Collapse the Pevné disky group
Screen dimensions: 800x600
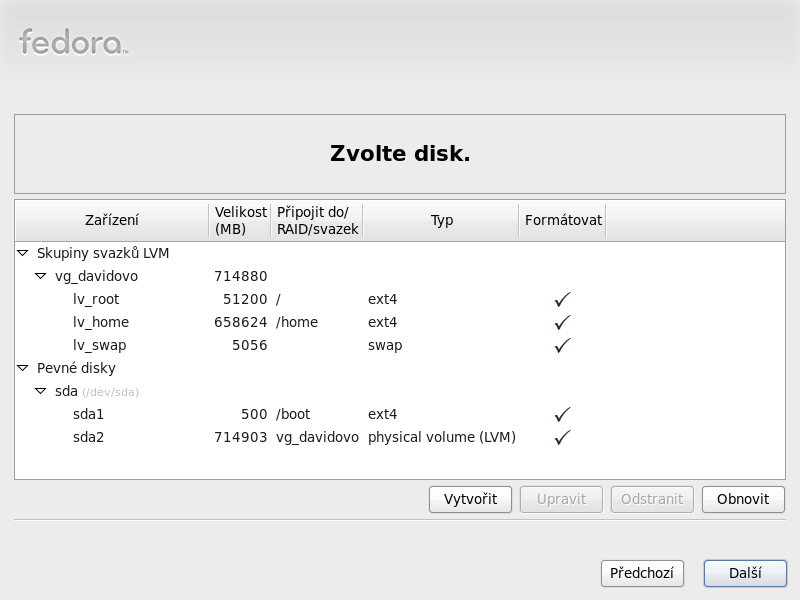point(23,369)
